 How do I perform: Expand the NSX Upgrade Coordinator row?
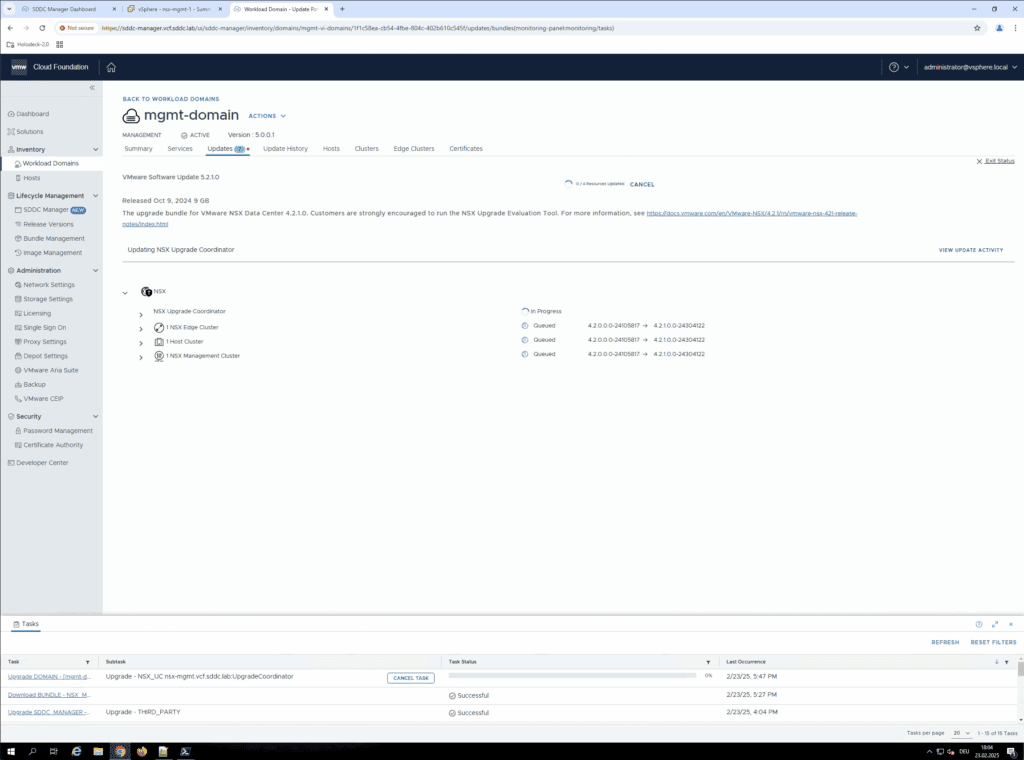coord(141,314)
